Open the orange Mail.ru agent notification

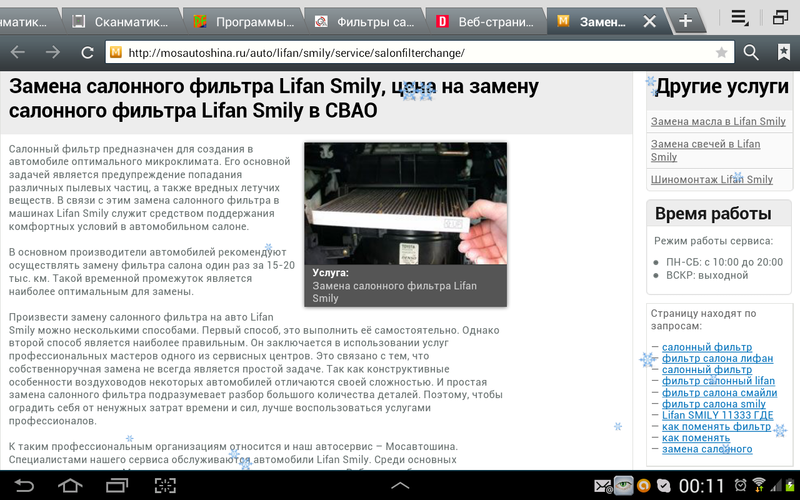(x=644, y=486)
